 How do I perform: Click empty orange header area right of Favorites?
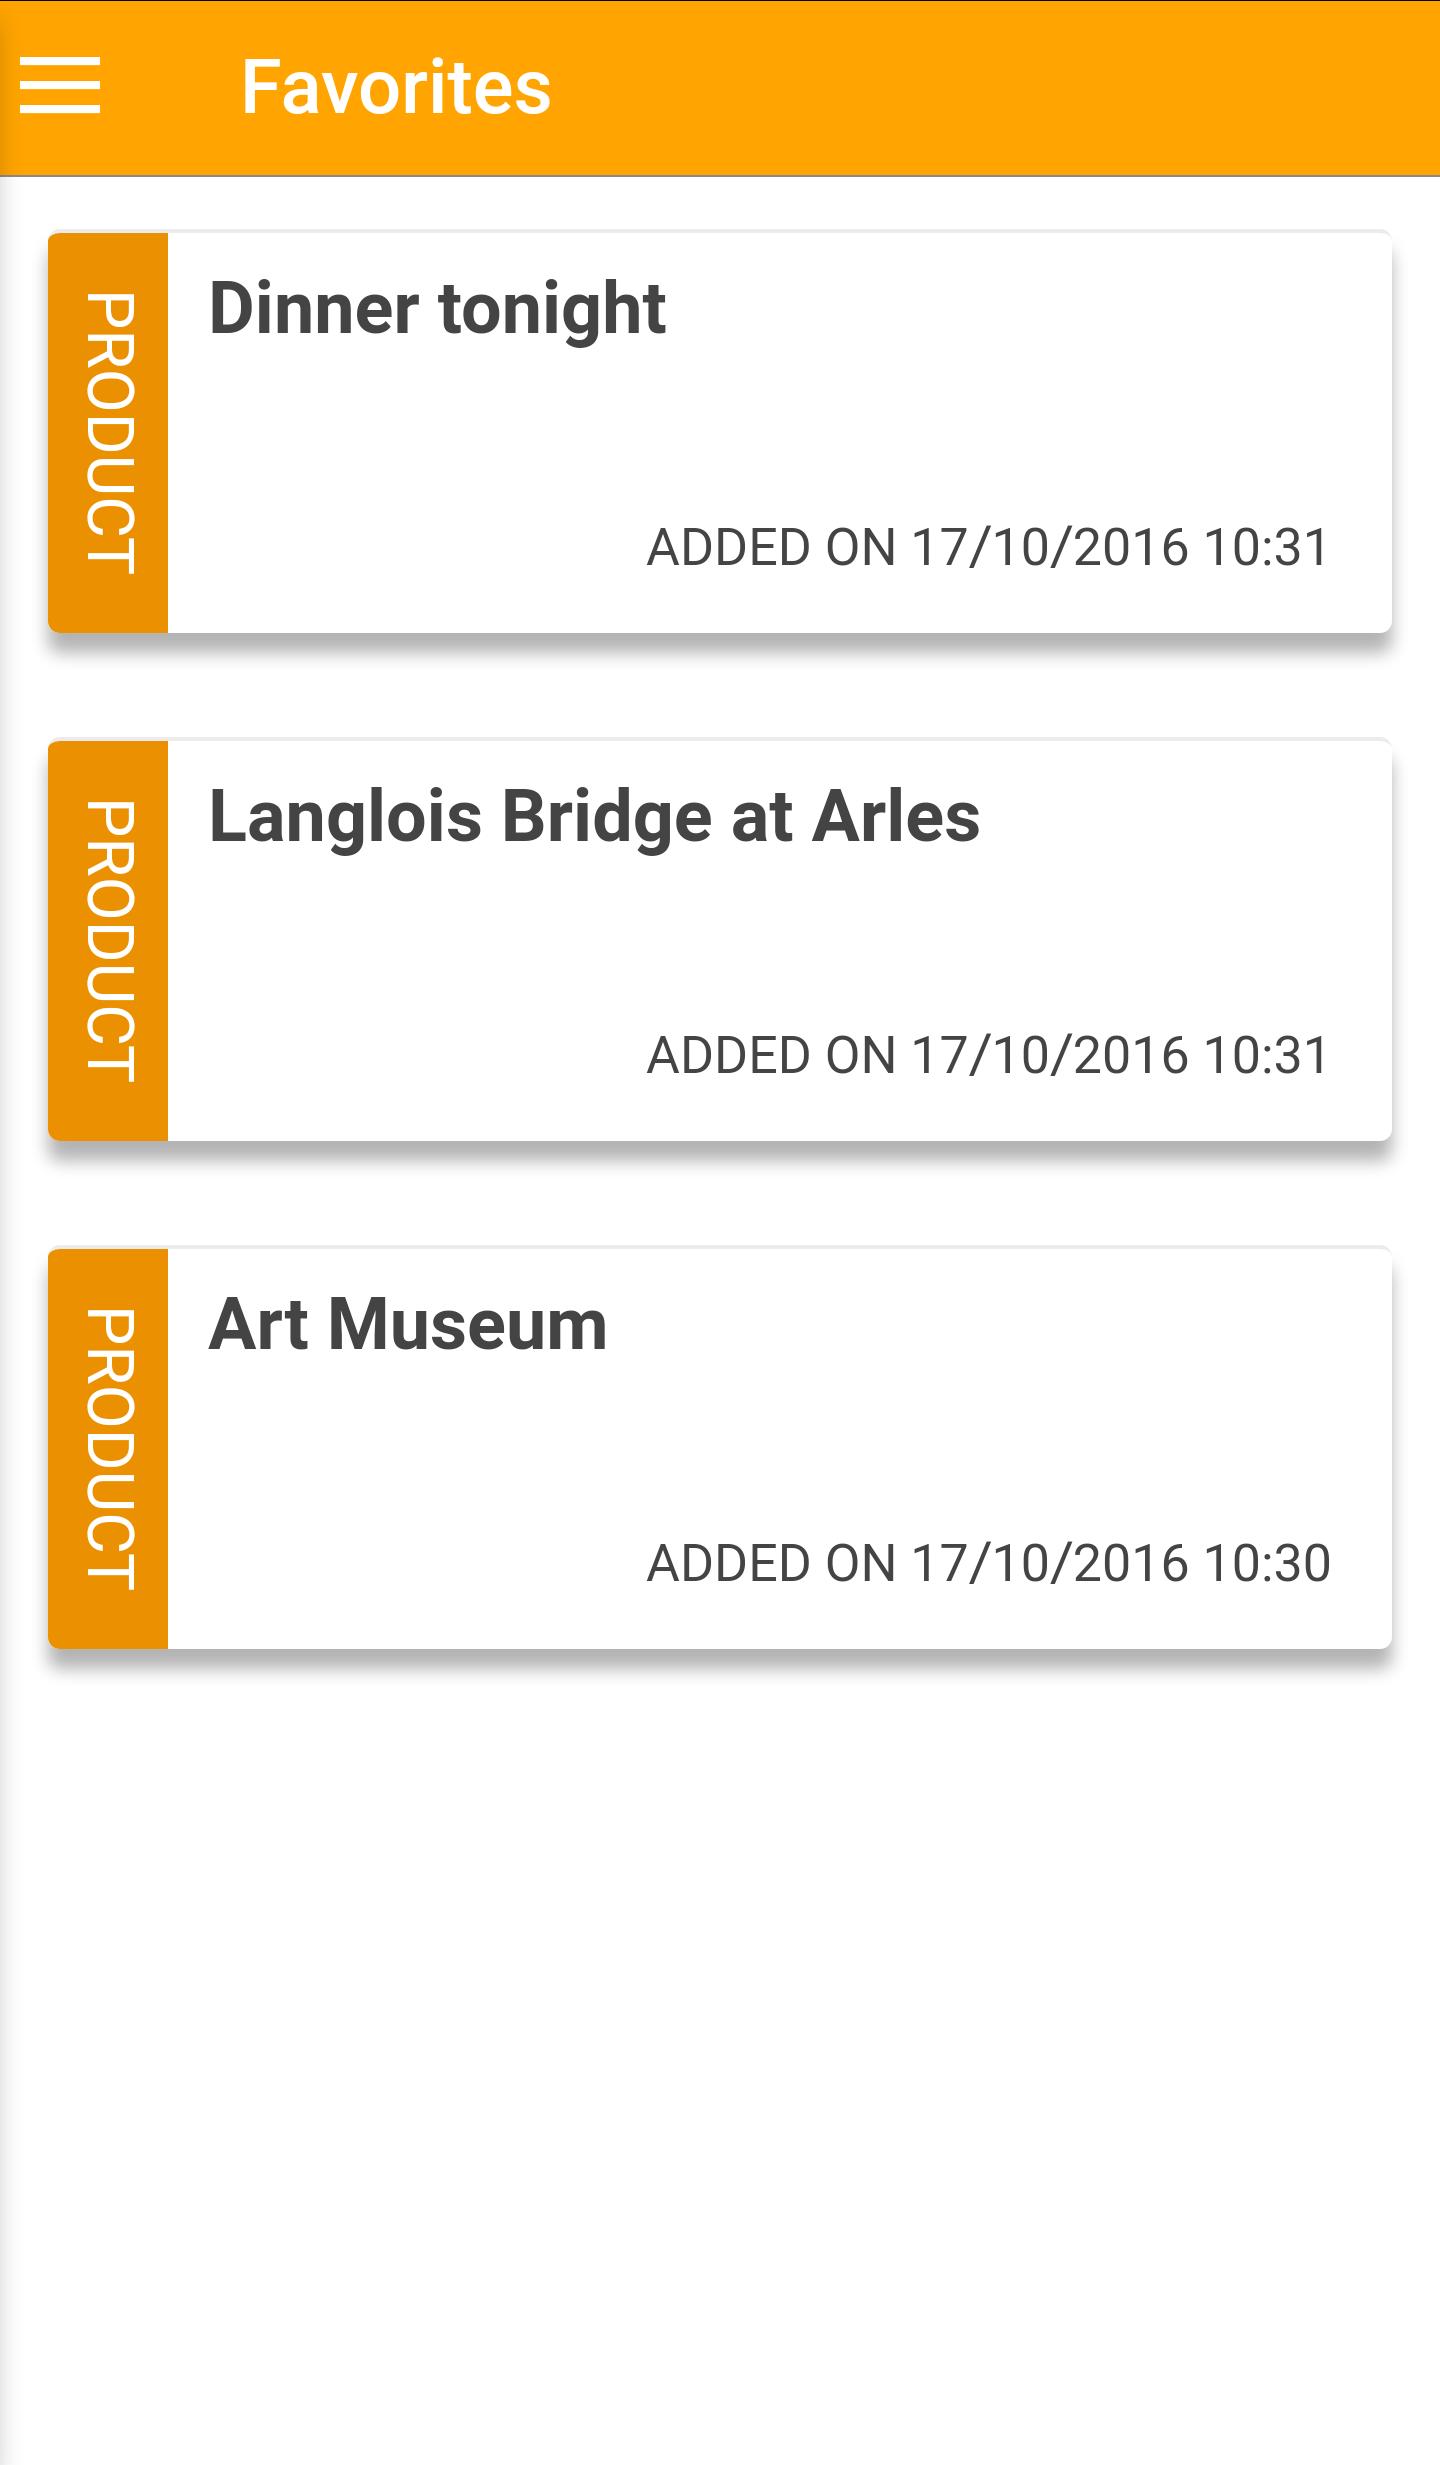point(1000,88)
